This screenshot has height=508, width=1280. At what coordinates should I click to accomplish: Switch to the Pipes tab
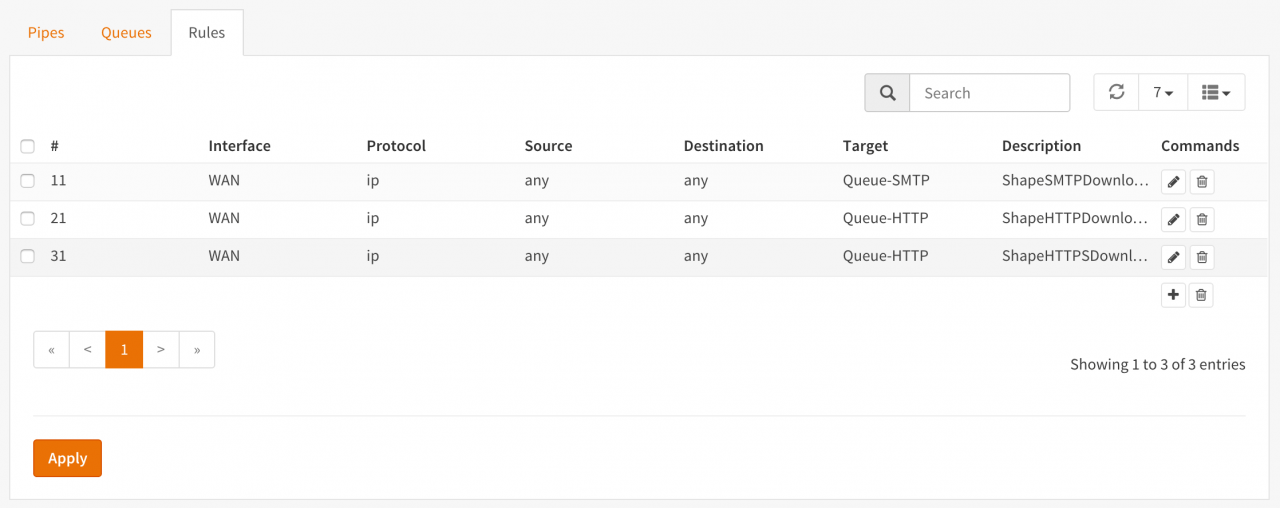point(46,33)
